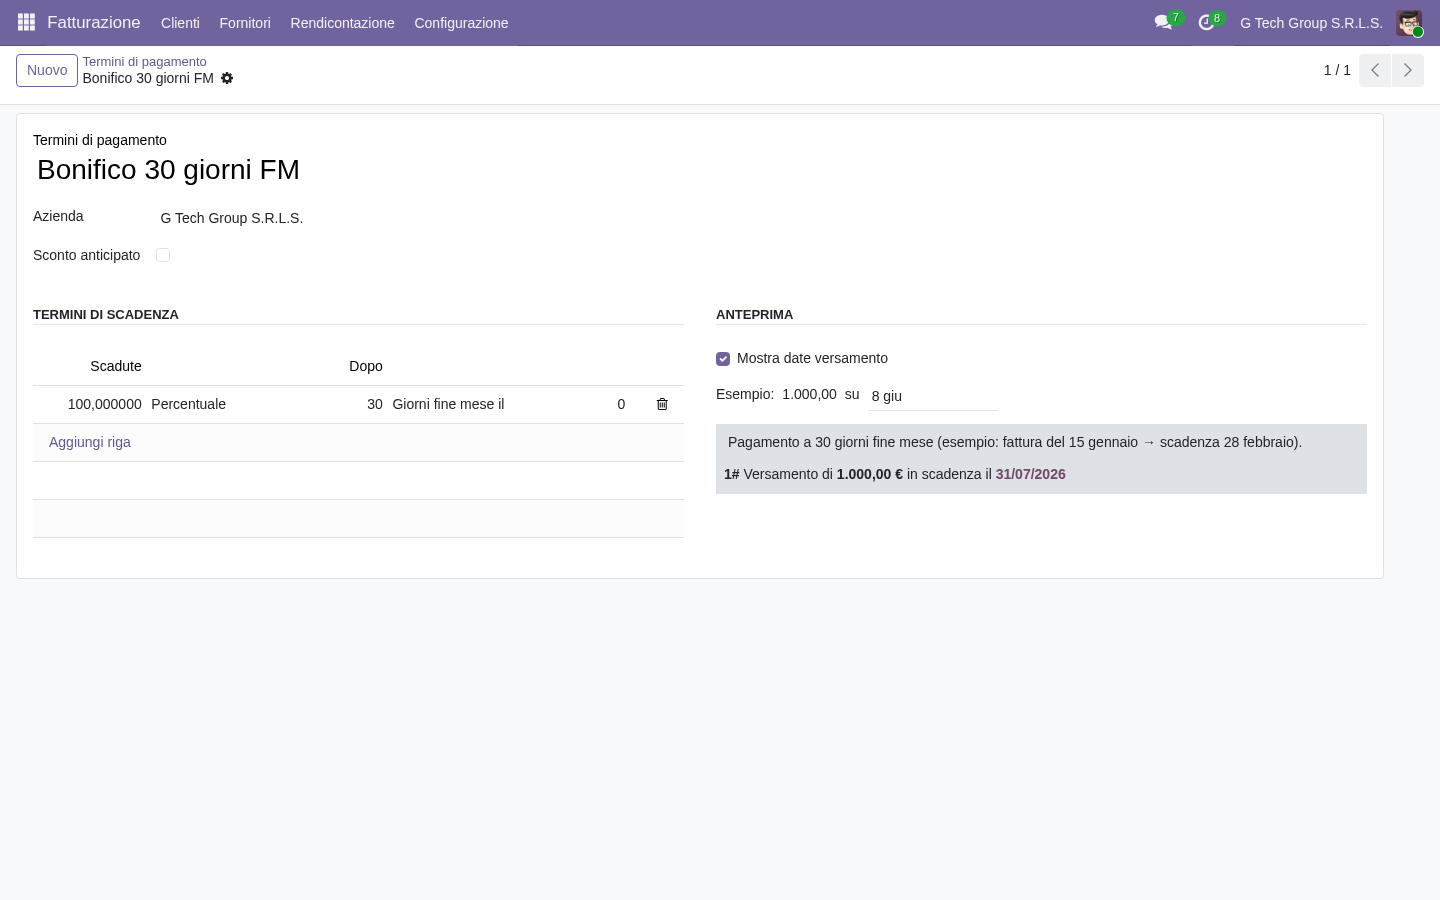1440x900 pixels.
Task: Go to Fatturazione app home
Action: 94,22
